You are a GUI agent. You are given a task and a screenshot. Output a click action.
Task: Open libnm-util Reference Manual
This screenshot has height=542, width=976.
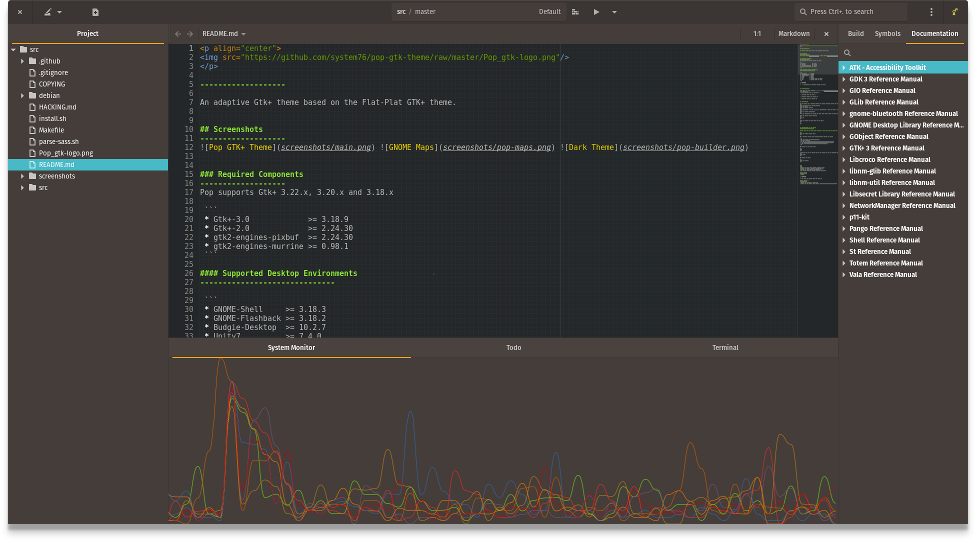click(892, 183)
